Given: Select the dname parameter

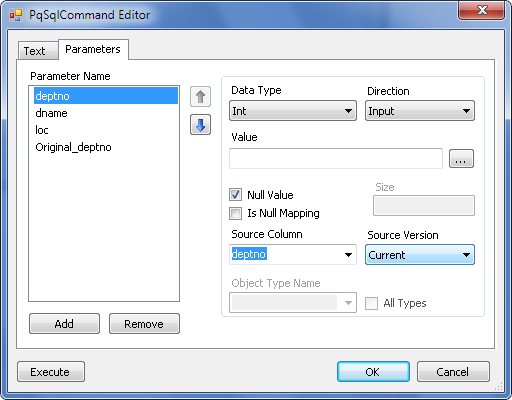Looking at the screenshot, I should (106, 113).
